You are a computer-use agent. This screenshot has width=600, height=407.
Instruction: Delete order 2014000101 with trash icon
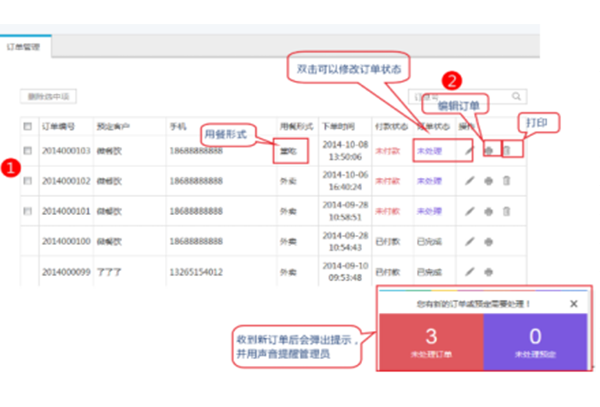click(x=507, y=211)
